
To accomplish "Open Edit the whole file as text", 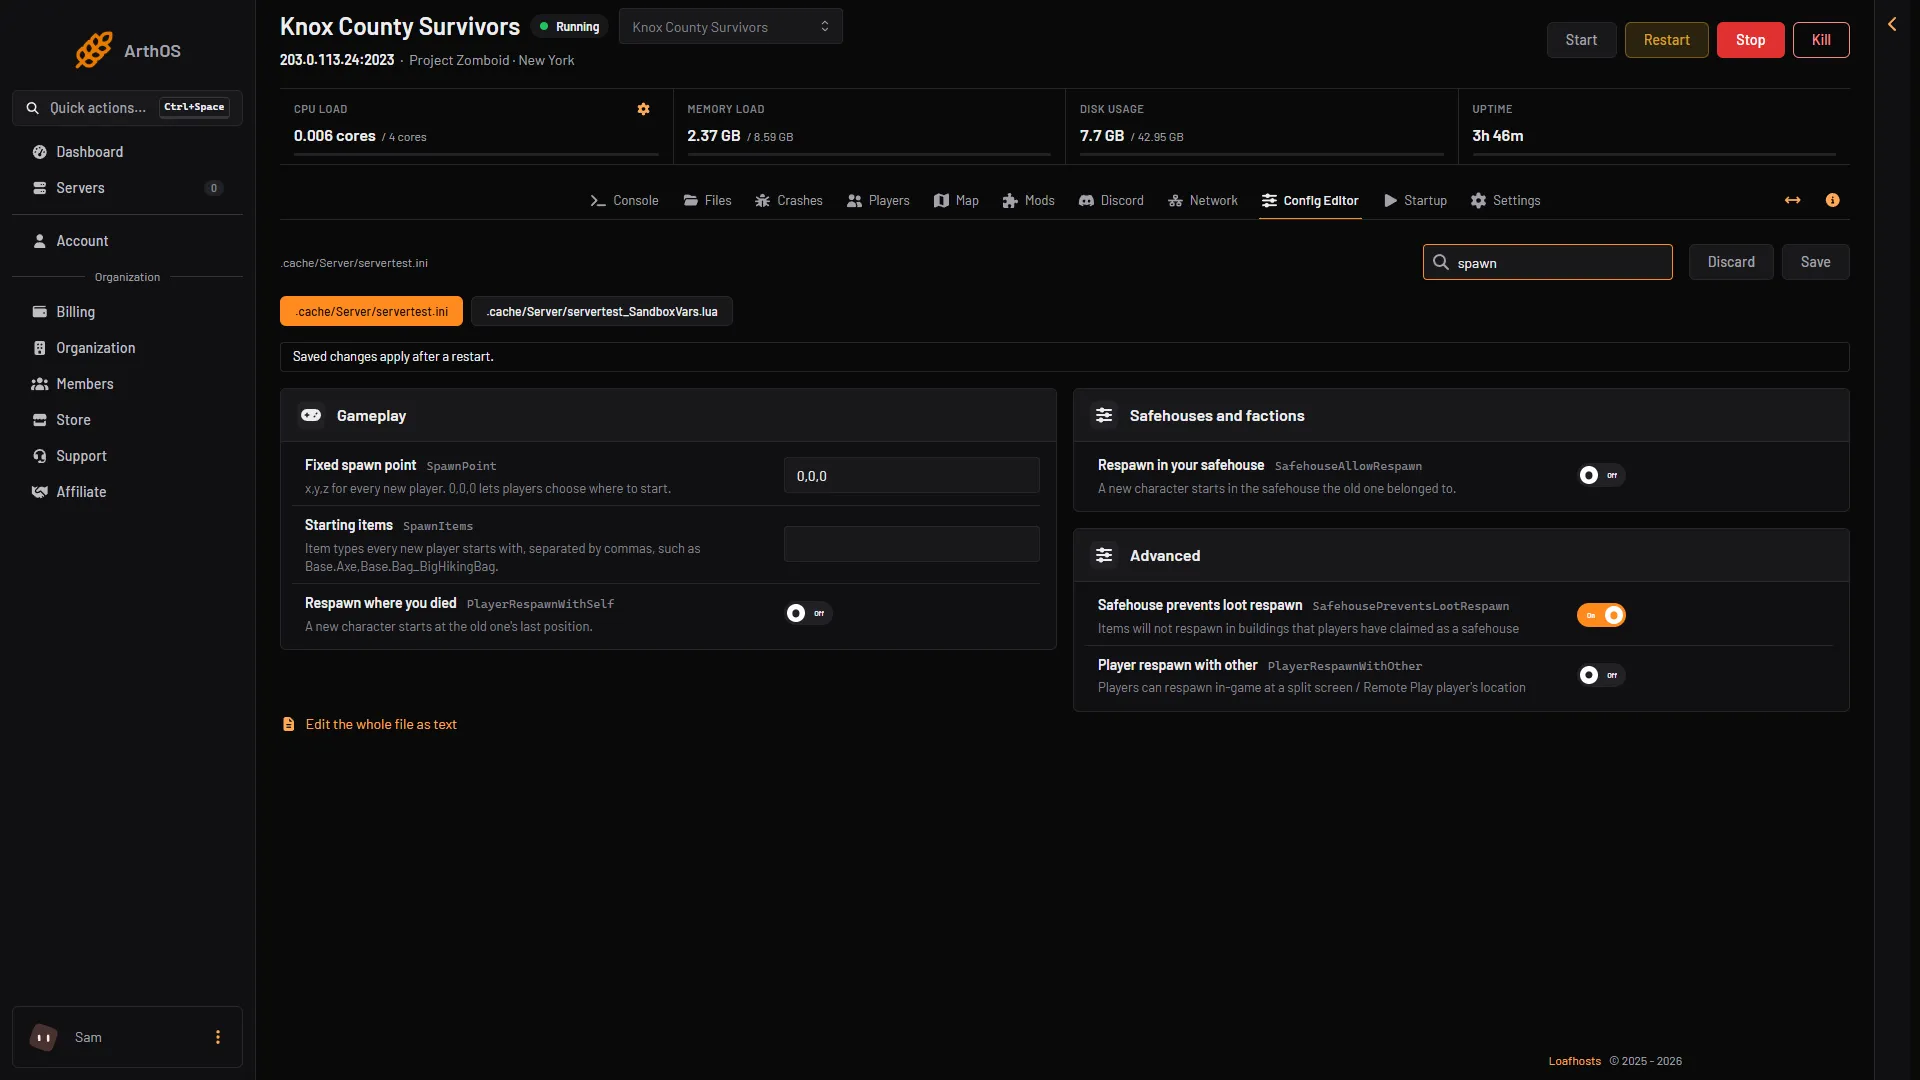I will pyautogui.click(x=369, y=724).
